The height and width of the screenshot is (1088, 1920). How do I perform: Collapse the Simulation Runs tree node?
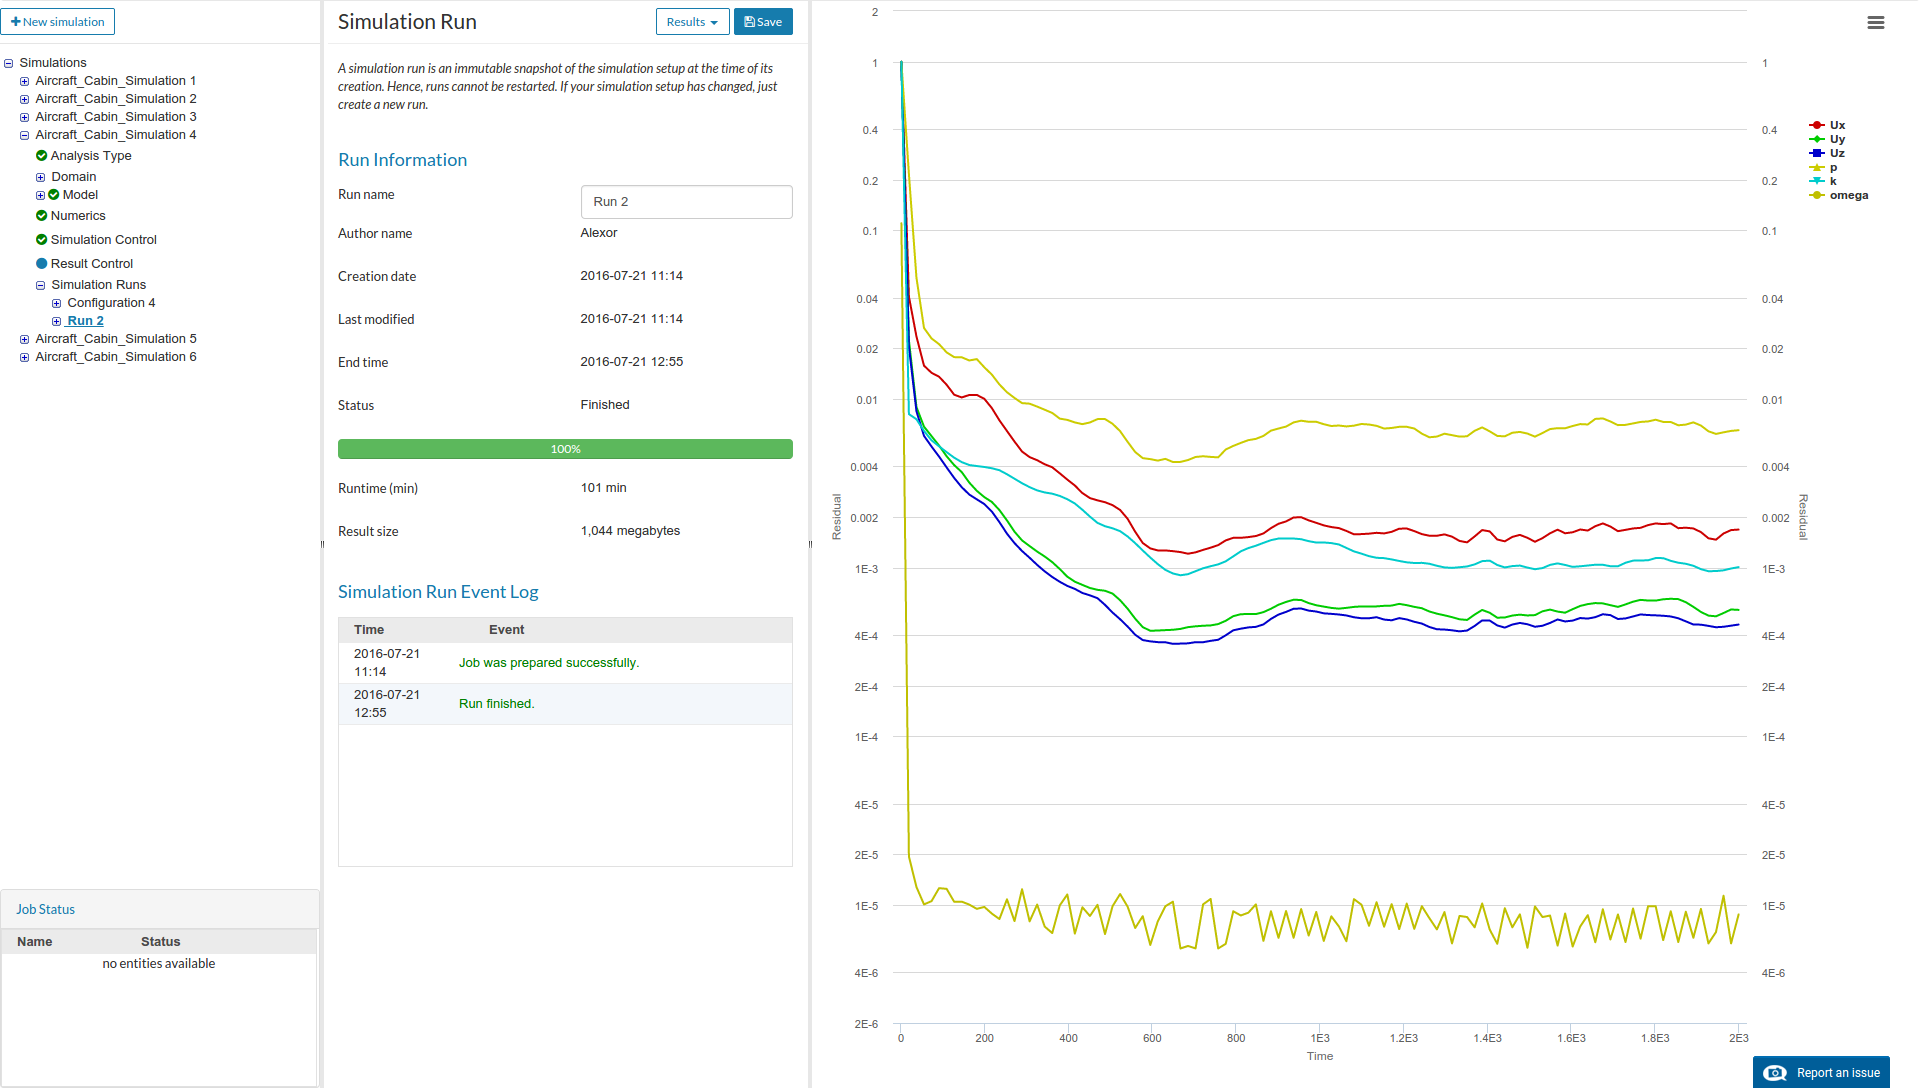click(41, 285)
